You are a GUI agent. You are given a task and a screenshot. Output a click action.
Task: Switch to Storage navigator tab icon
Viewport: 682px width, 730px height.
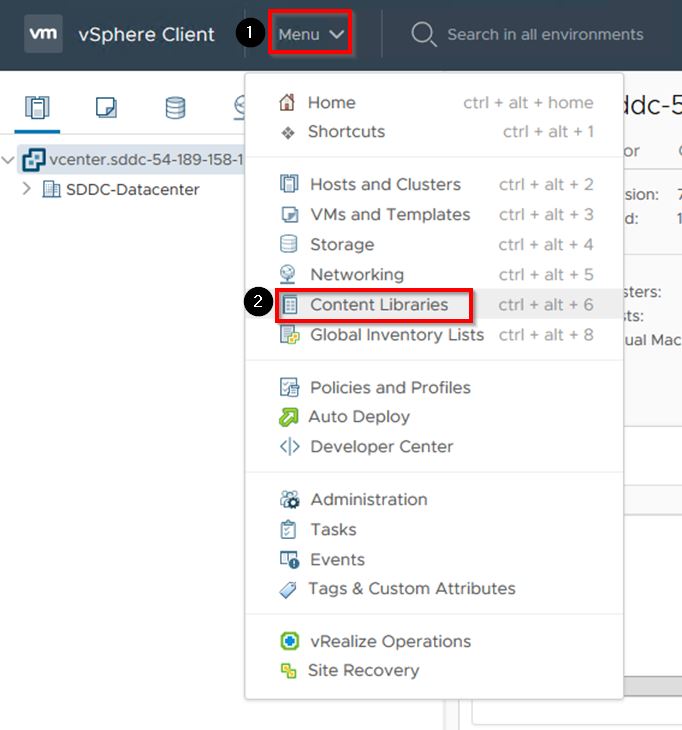(175, 108)
